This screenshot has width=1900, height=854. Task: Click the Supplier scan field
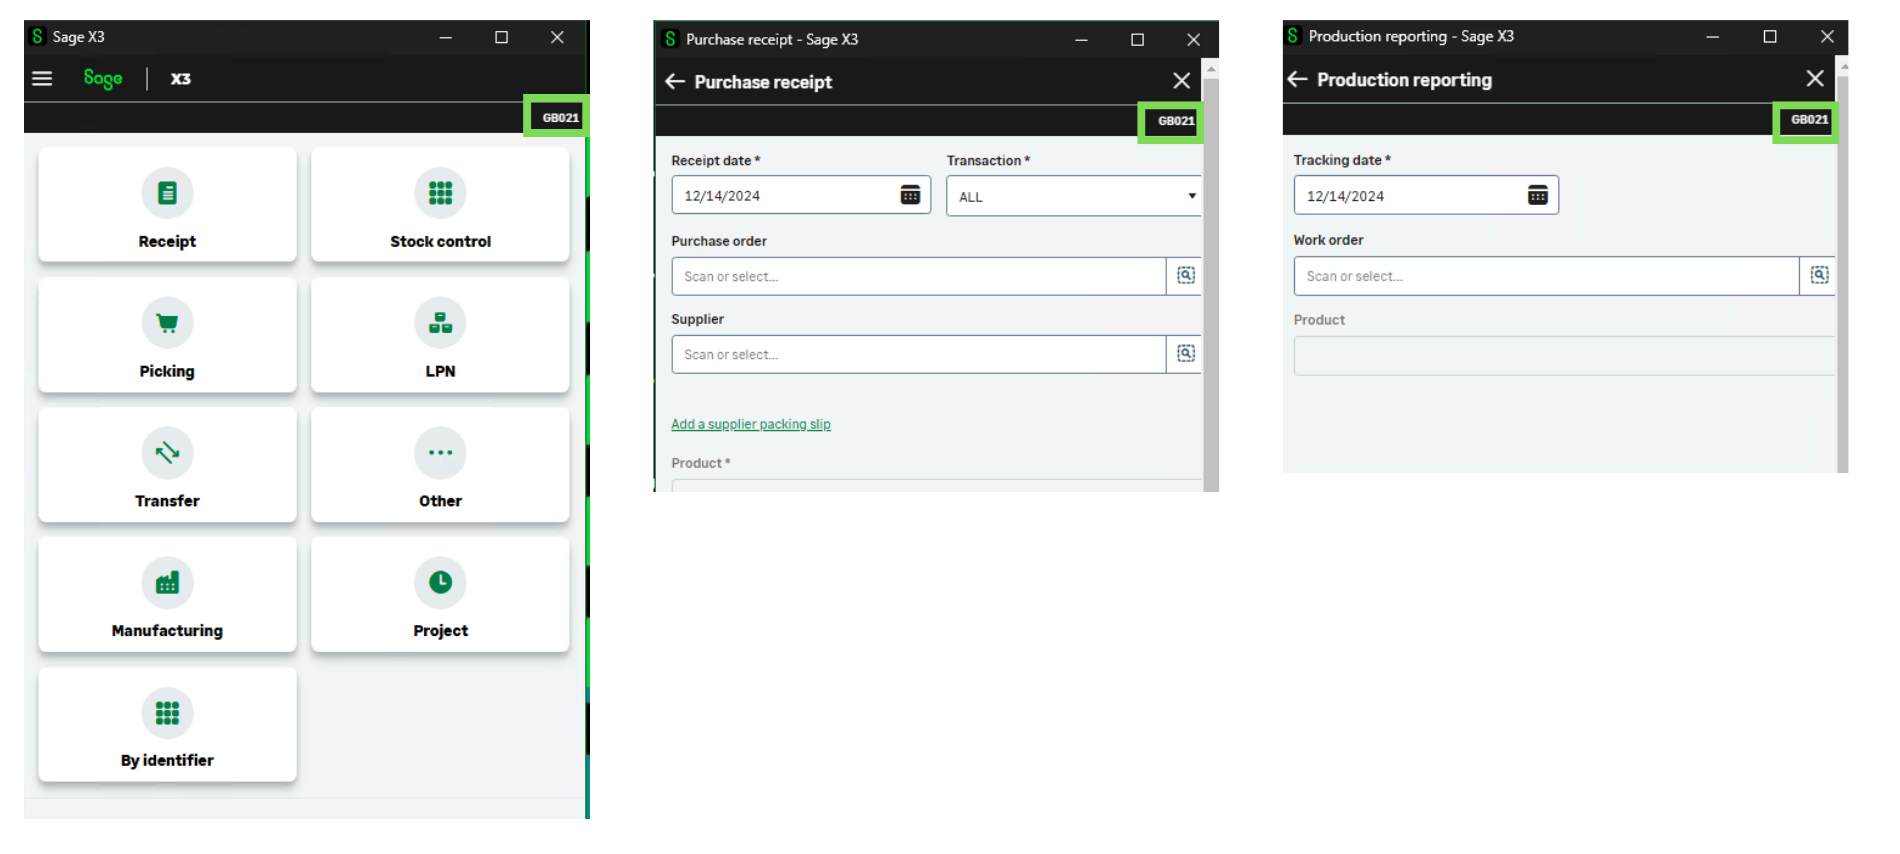919,354
